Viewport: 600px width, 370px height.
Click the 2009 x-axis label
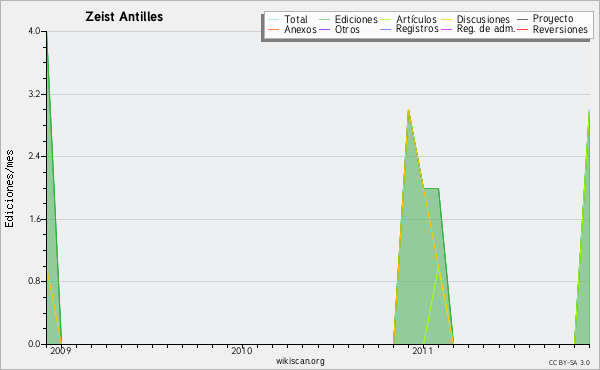coord(60,351)
